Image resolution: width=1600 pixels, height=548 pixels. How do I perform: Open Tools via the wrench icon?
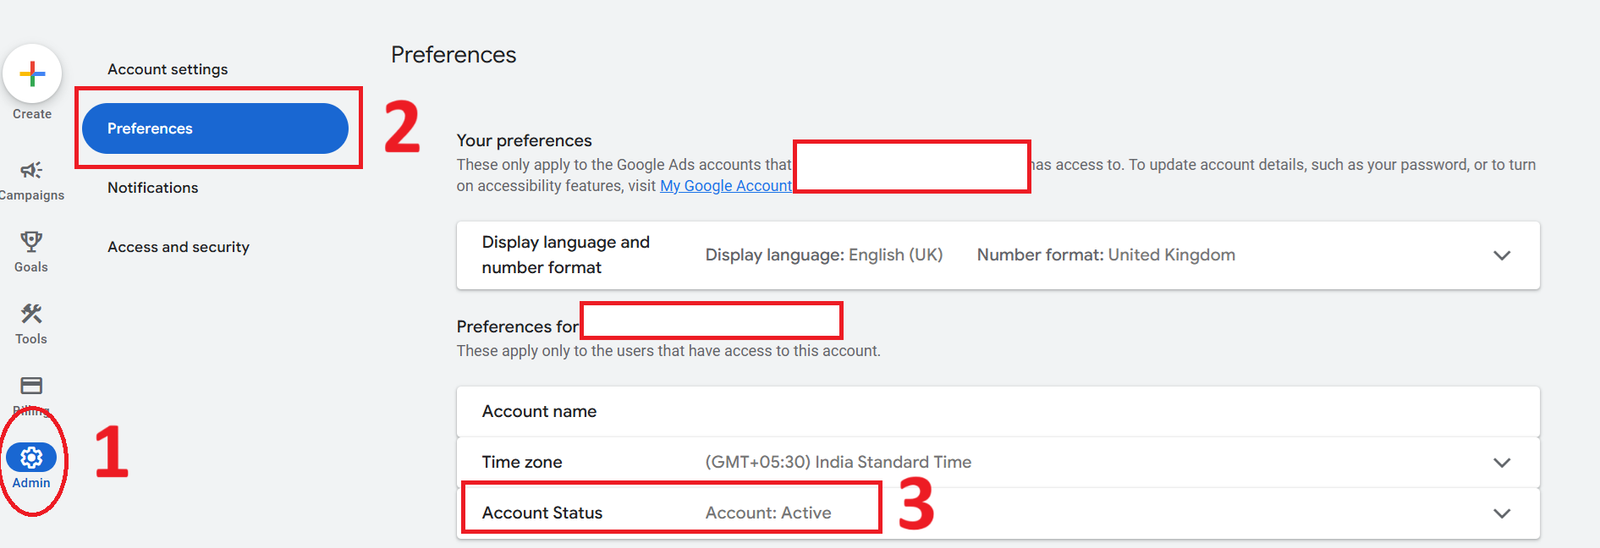[31, 314]
